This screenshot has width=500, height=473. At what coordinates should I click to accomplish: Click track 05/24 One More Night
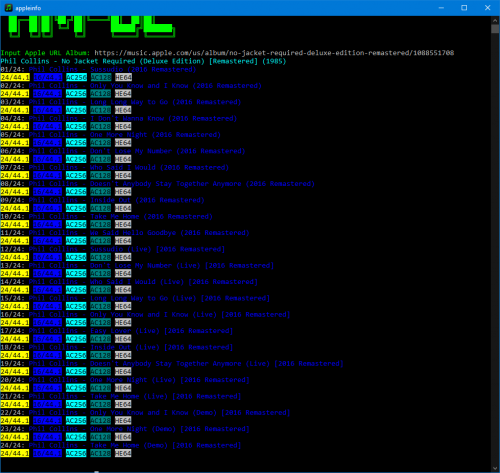click(111, 135)
